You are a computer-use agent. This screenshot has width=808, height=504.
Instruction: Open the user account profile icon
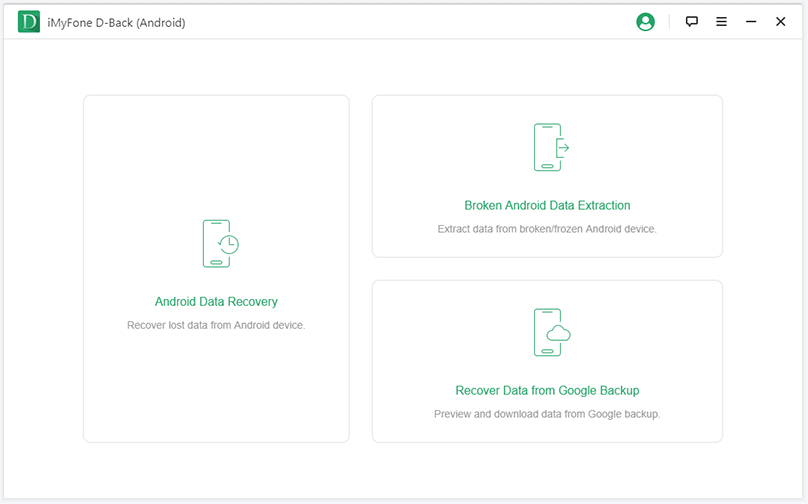point(645,22)
